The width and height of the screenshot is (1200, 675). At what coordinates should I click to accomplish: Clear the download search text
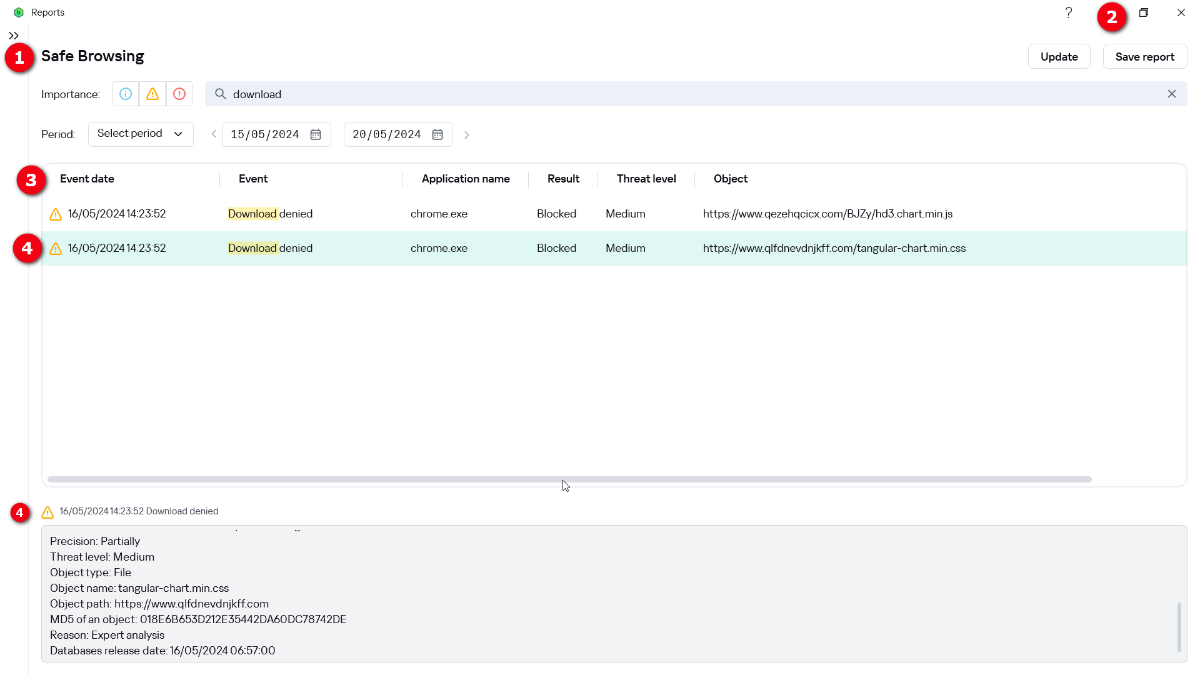(1172, 94)
